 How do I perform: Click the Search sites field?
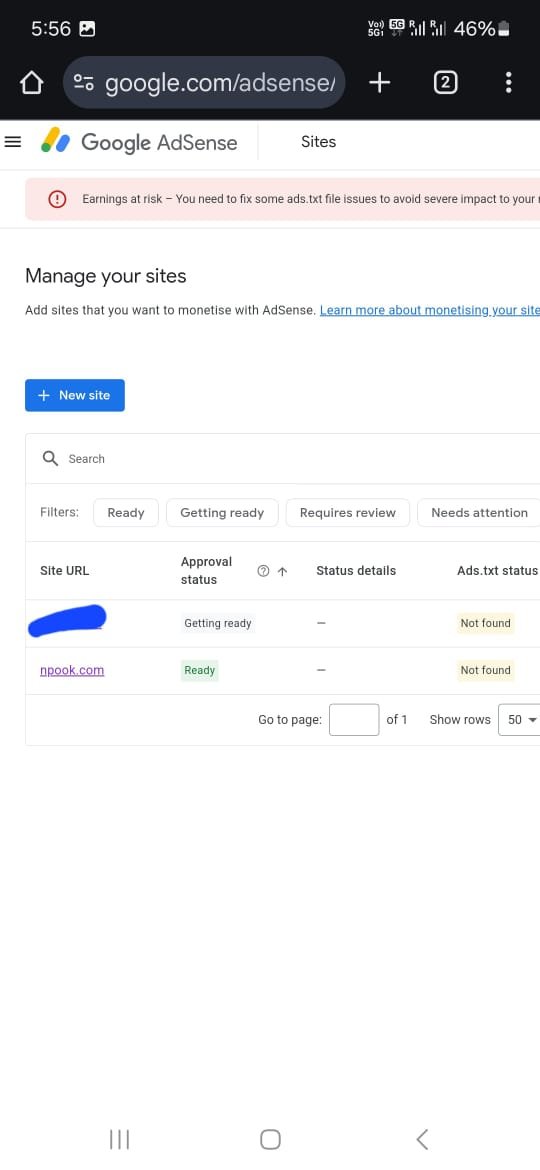tap(283, 459)
